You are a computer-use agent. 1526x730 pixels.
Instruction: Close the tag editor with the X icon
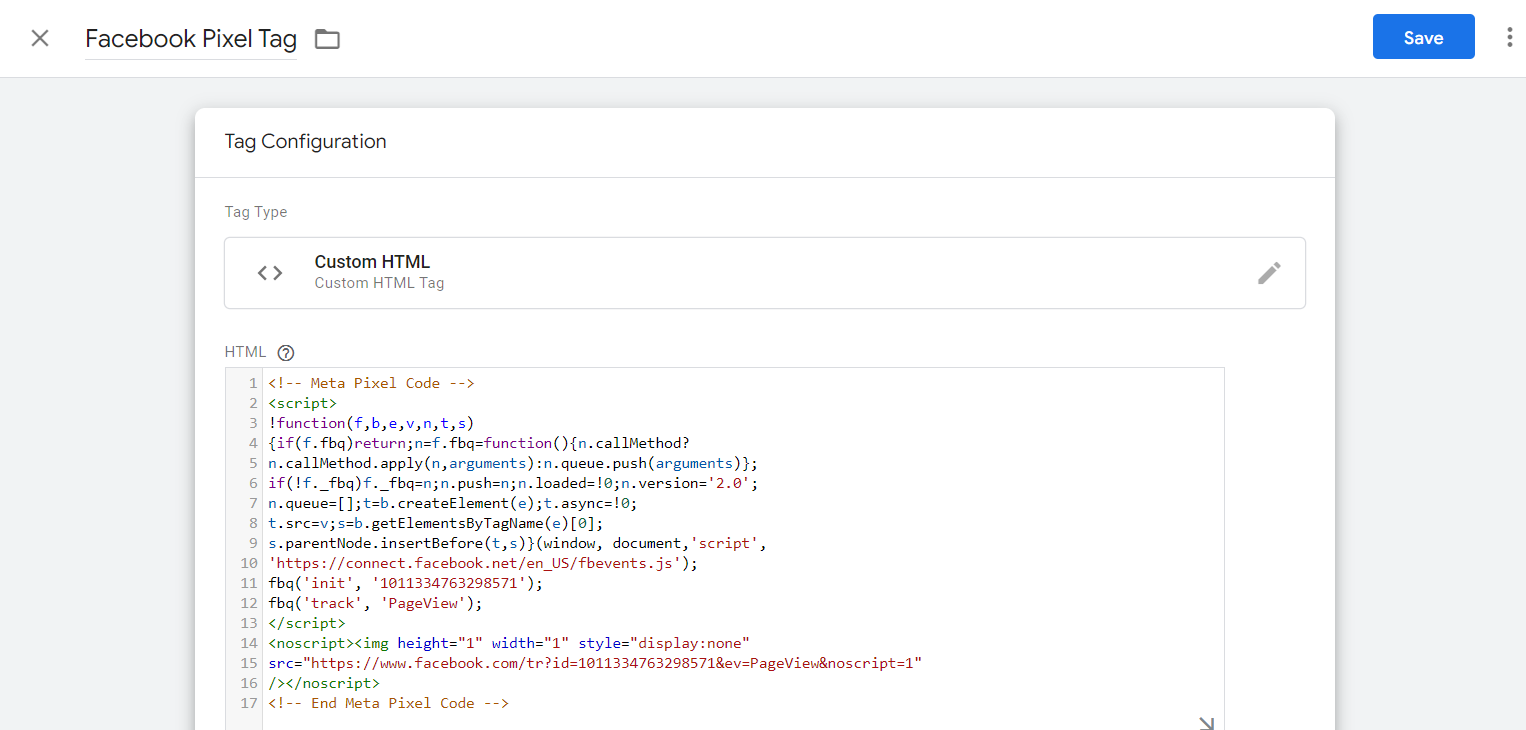point(40,38)
